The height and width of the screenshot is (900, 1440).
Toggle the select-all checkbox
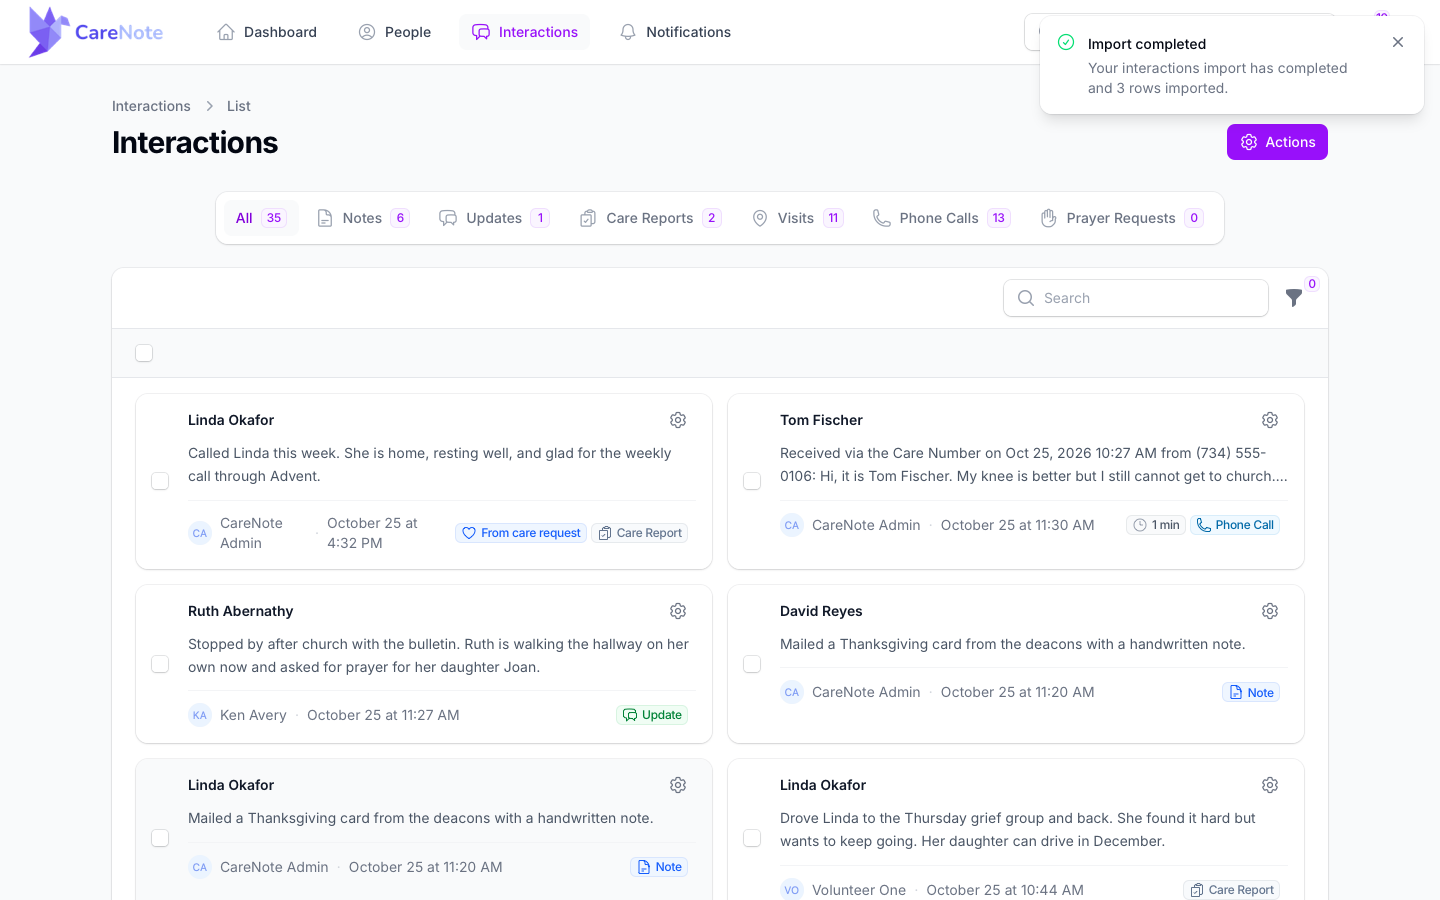pyautogui.click(x=144, y=353)
